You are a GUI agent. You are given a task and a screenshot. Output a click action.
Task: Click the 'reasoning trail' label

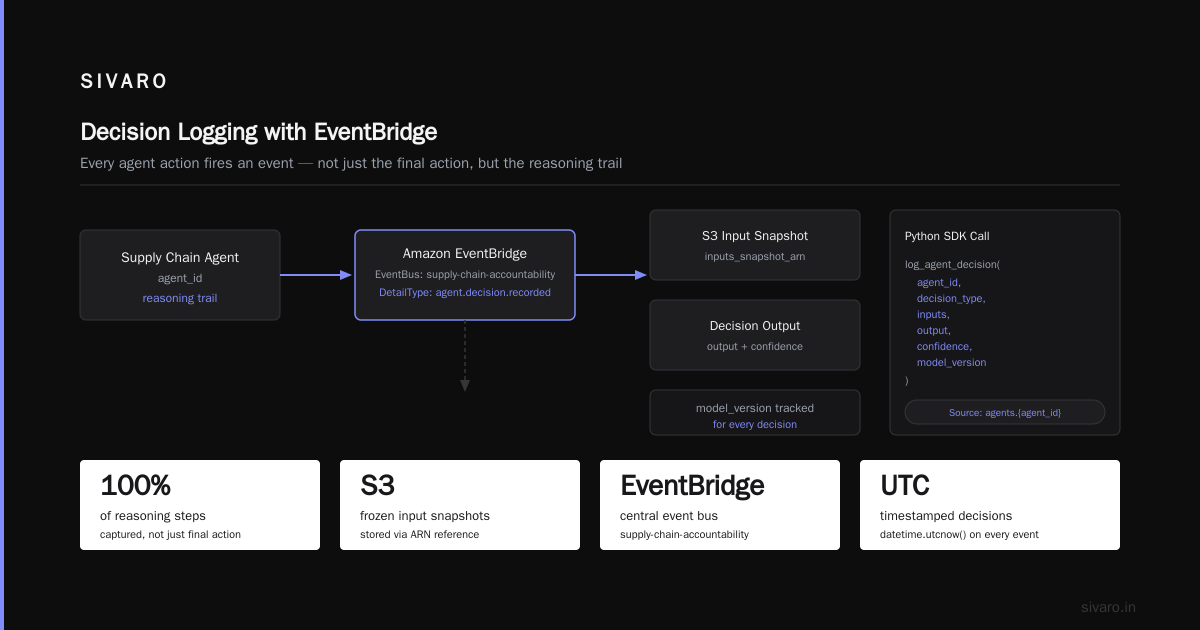tap(180, 298)
